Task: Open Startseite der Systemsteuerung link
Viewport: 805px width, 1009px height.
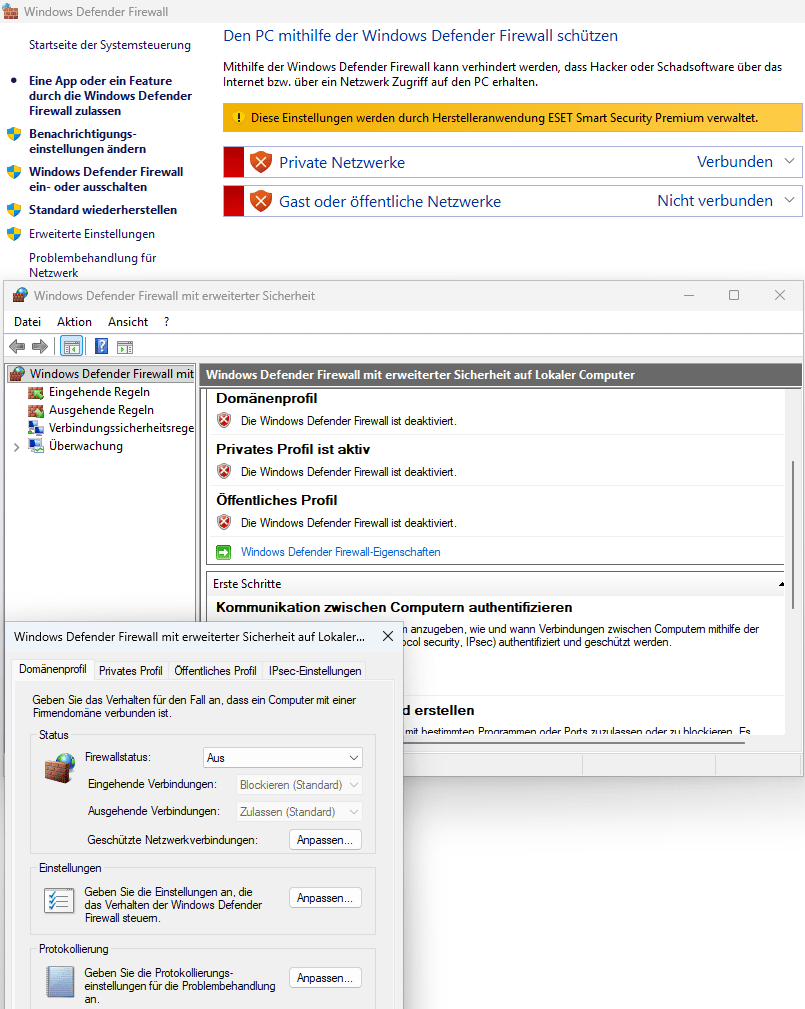Action: pos(110,45)
